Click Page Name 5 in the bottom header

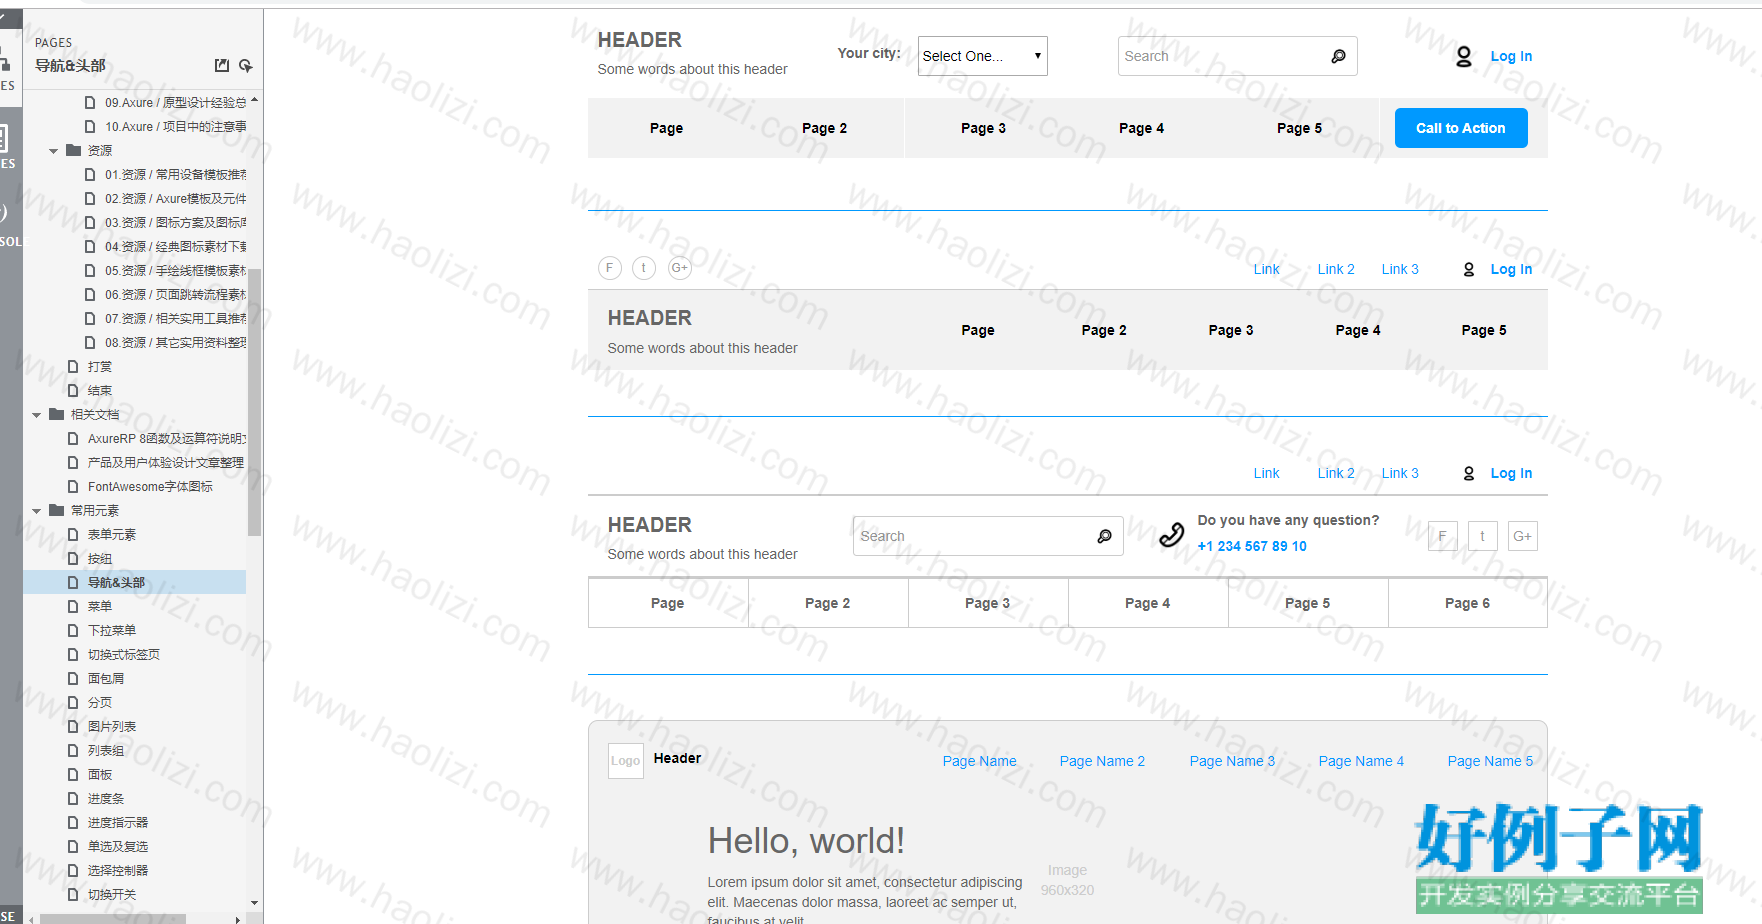pyautogui.click(x=1490, y=761)
